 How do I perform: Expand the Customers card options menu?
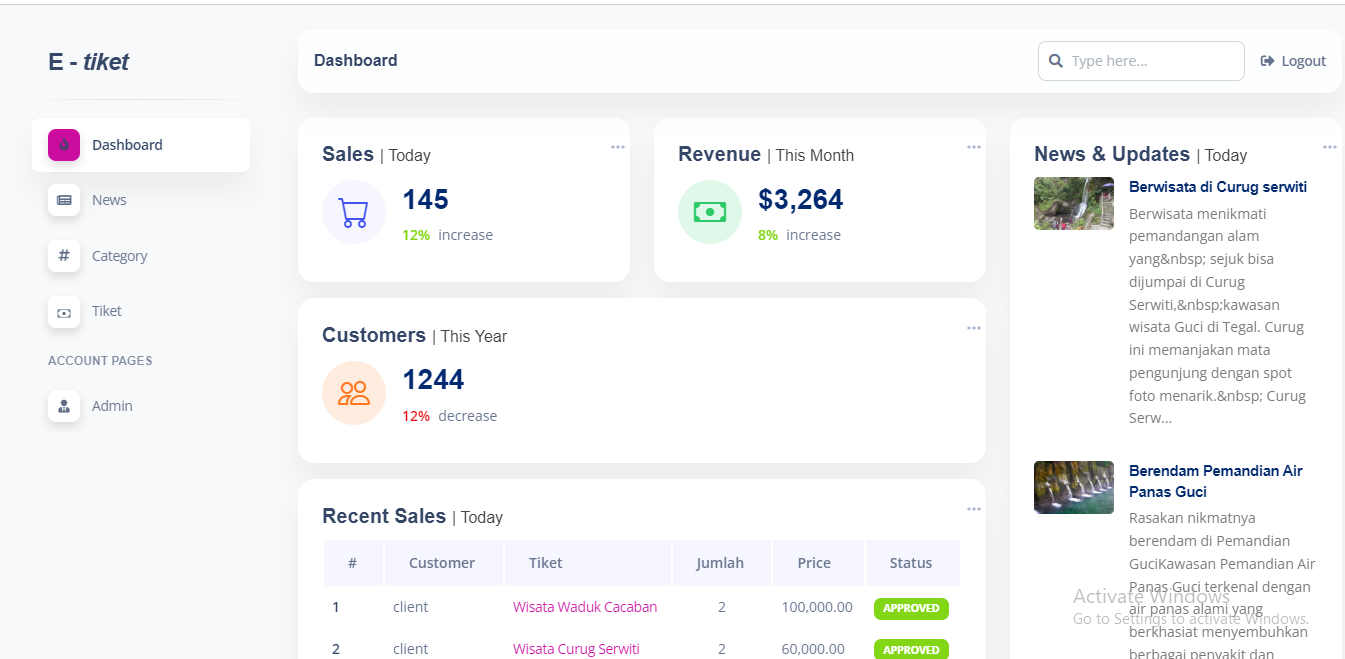click(973, 328)
